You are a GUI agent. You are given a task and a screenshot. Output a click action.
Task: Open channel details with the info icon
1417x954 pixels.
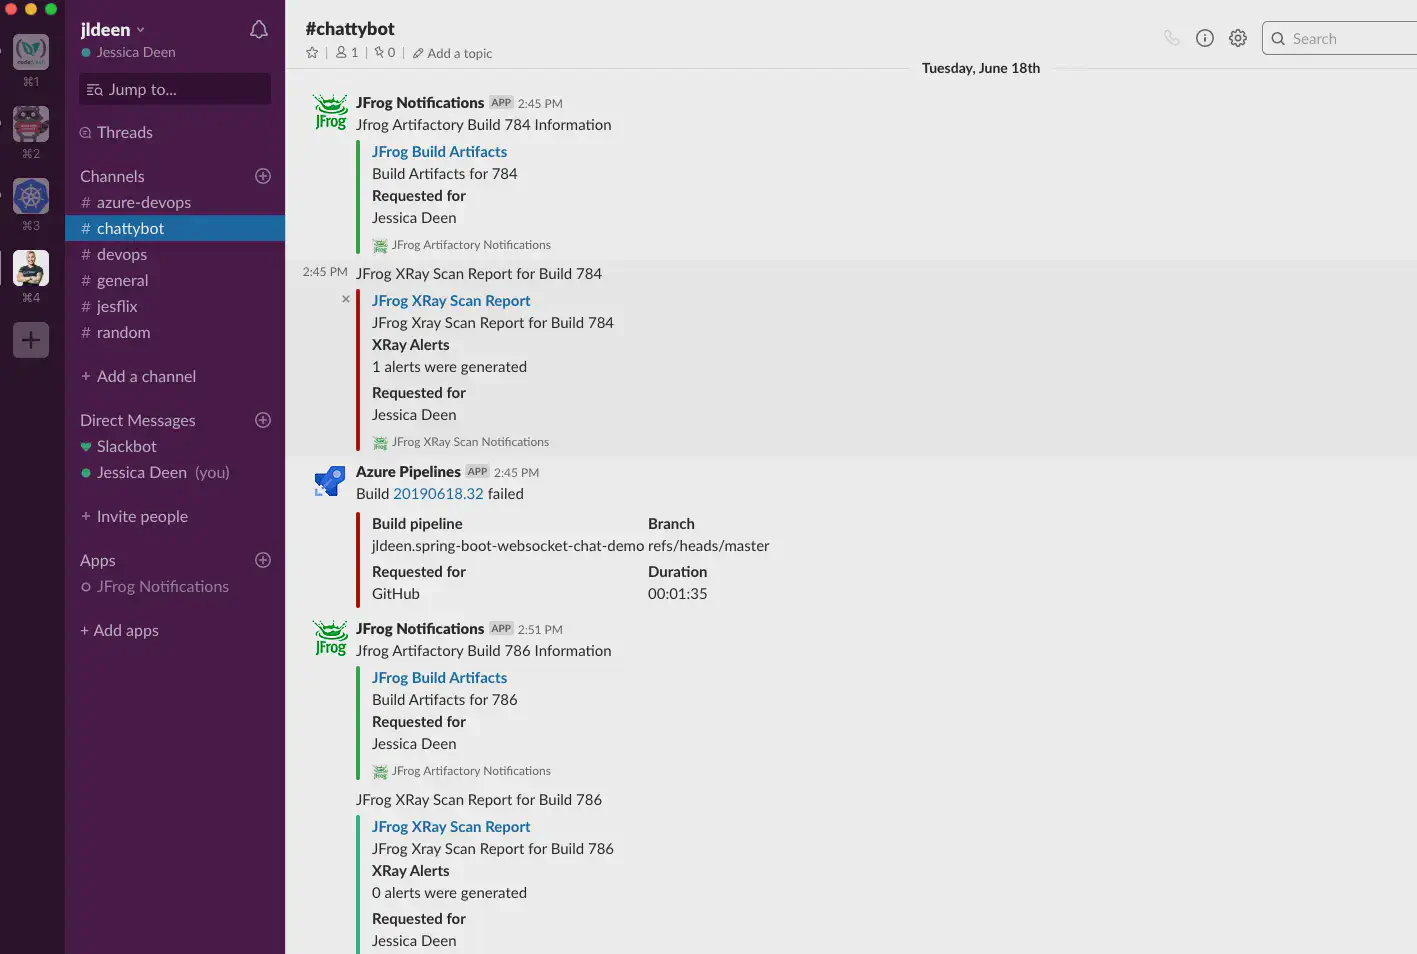click(1204, 37)
